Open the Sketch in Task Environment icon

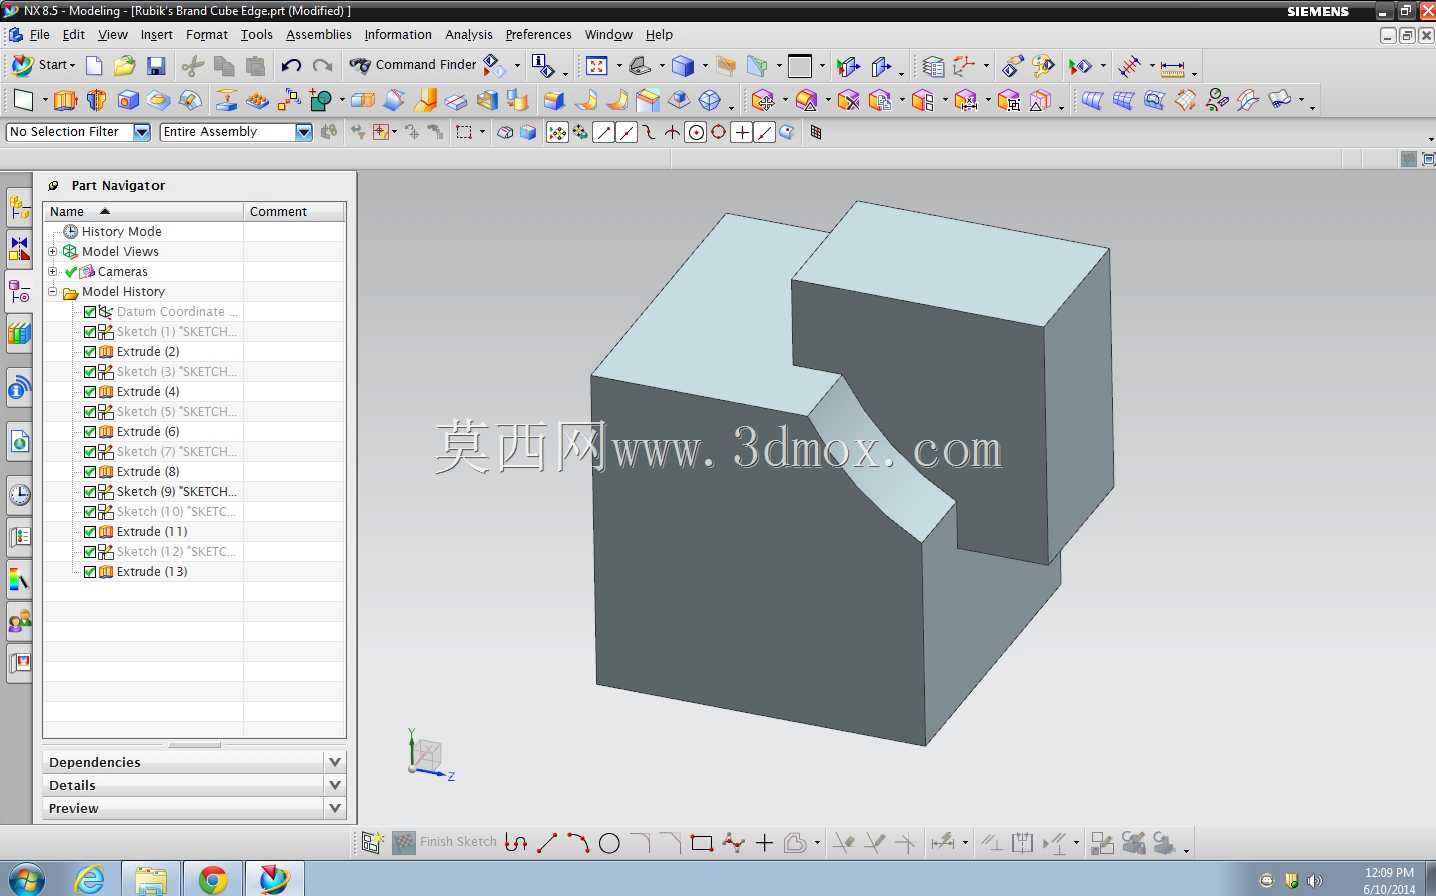pyautogui.click(x=372, y=843)
